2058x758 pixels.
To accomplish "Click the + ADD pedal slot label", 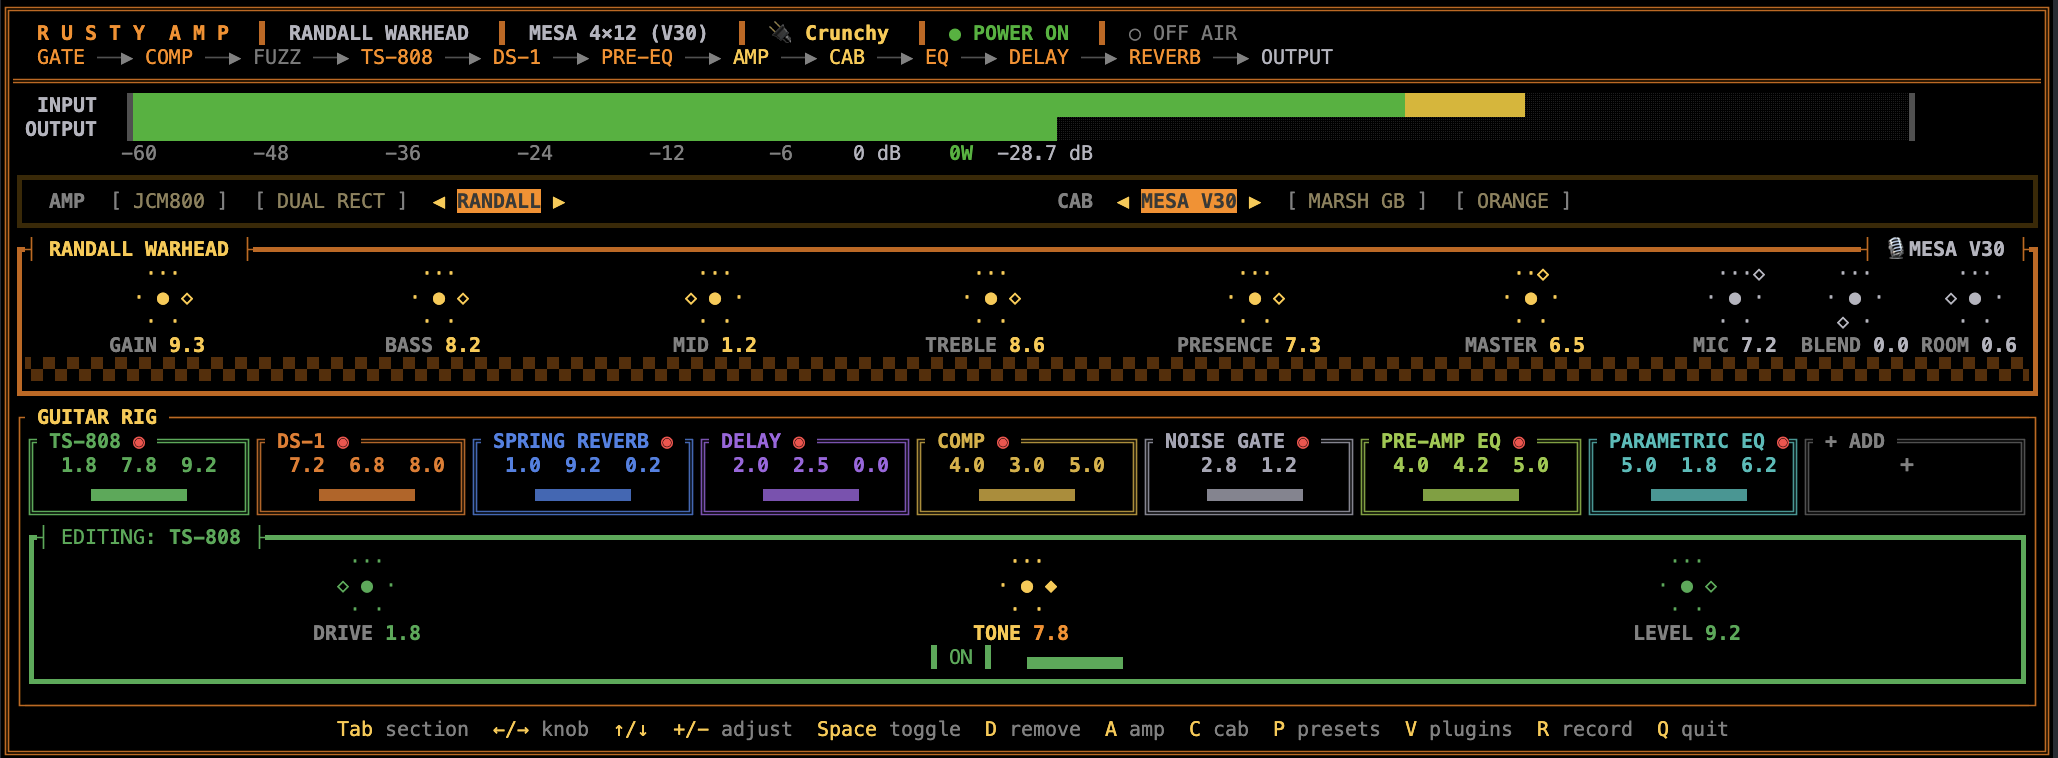I will click(x=1855, y=441).
